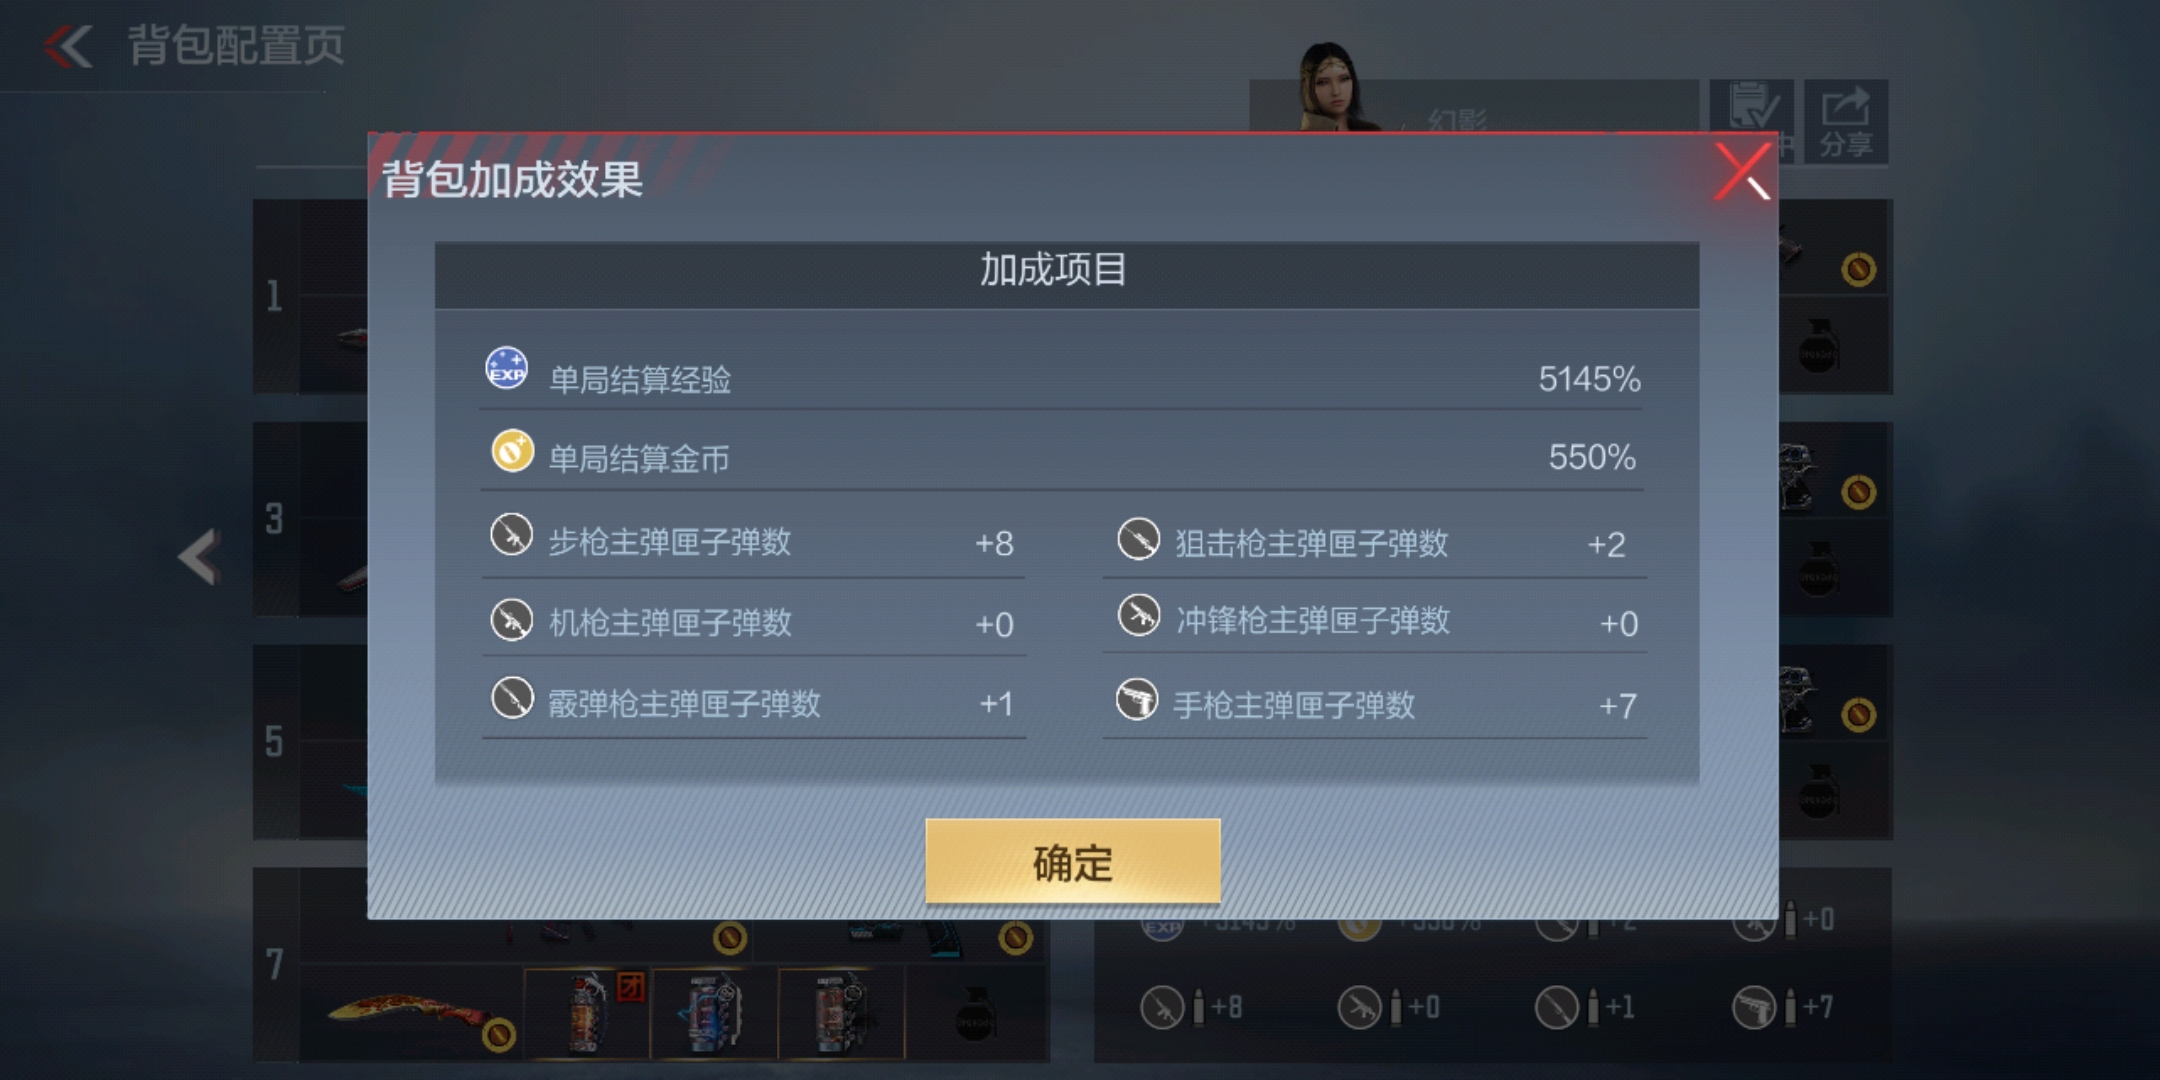Click the submachine gun 冲锋枪 icon

click(x=1138, y=615)
